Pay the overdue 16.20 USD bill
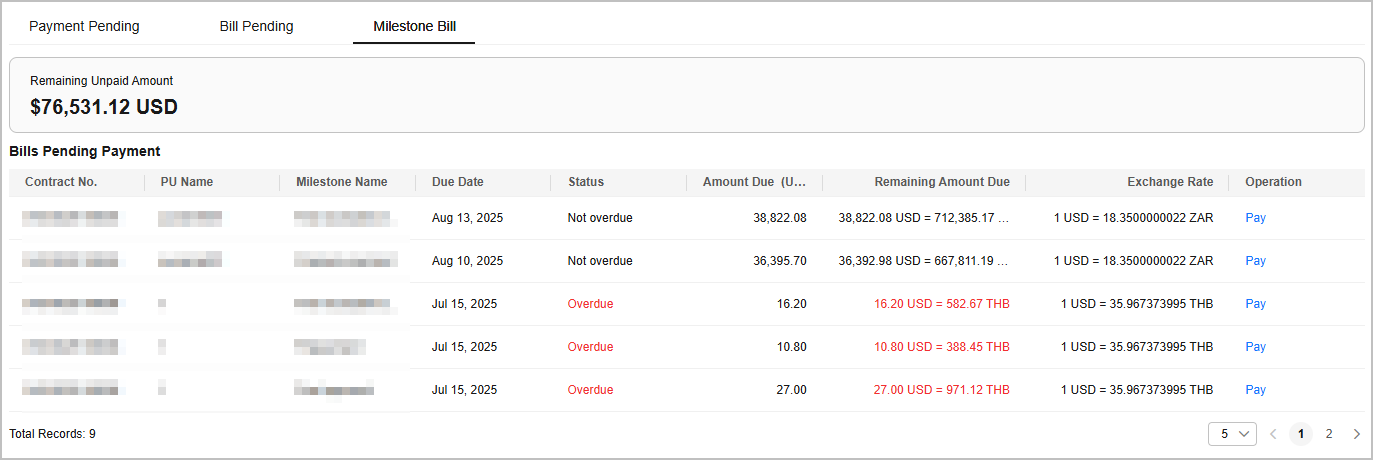The height and width of the screenshot is (460, 1373). coord(1255,304)
